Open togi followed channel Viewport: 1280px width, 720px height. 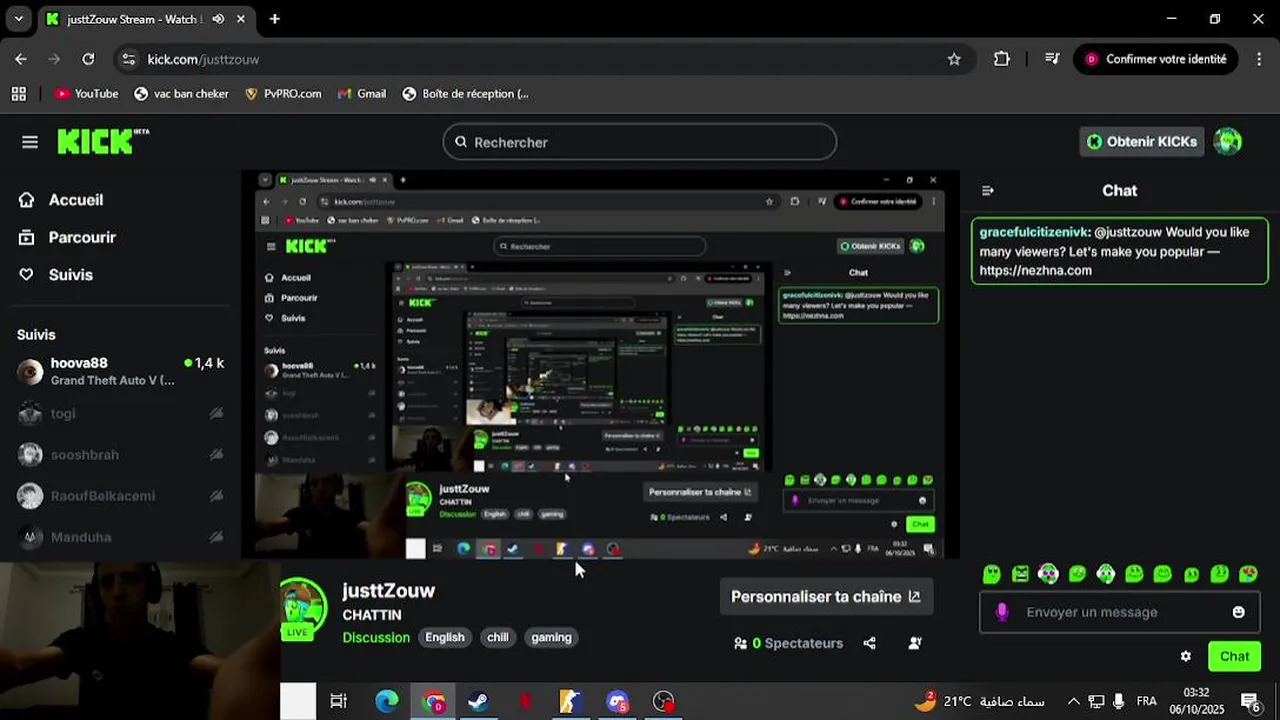click(121, 413)
